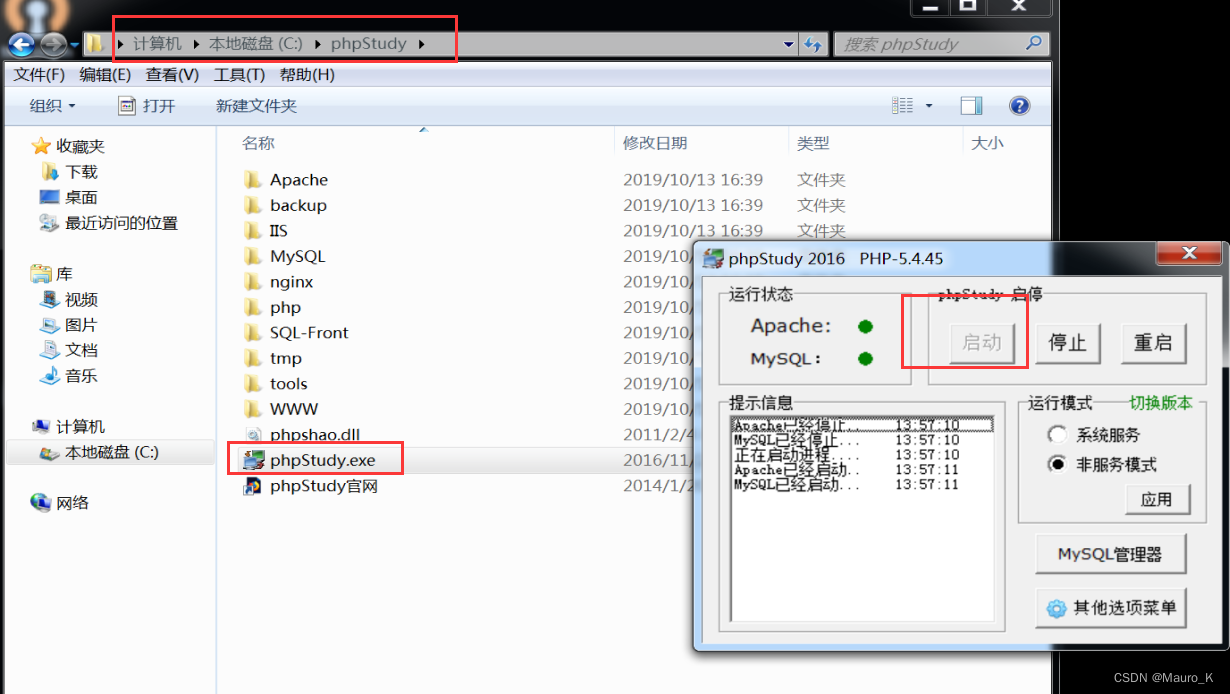The image size is (1230, 694).
Task: Open the 组织 dropdown menu
Action: tap(52, 106)
